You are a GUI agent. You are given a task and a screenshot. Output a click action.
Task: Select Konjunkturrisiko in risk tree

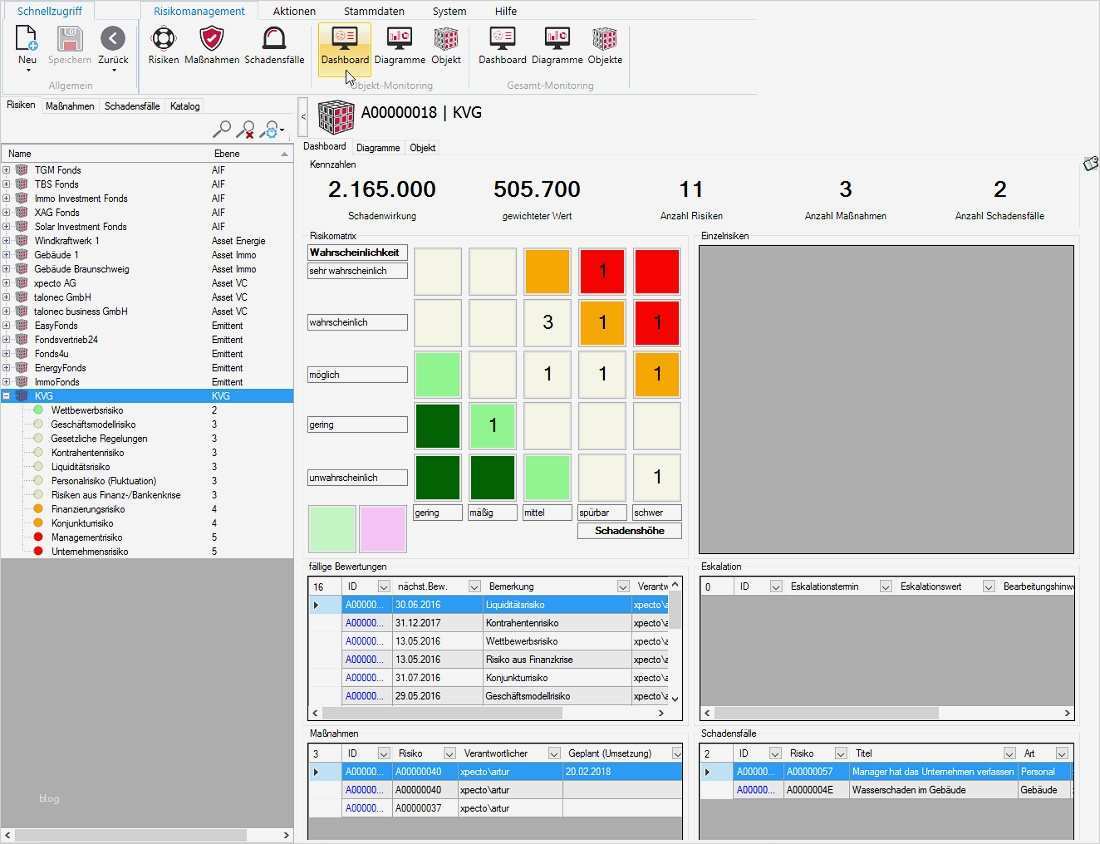pos(82,523)
